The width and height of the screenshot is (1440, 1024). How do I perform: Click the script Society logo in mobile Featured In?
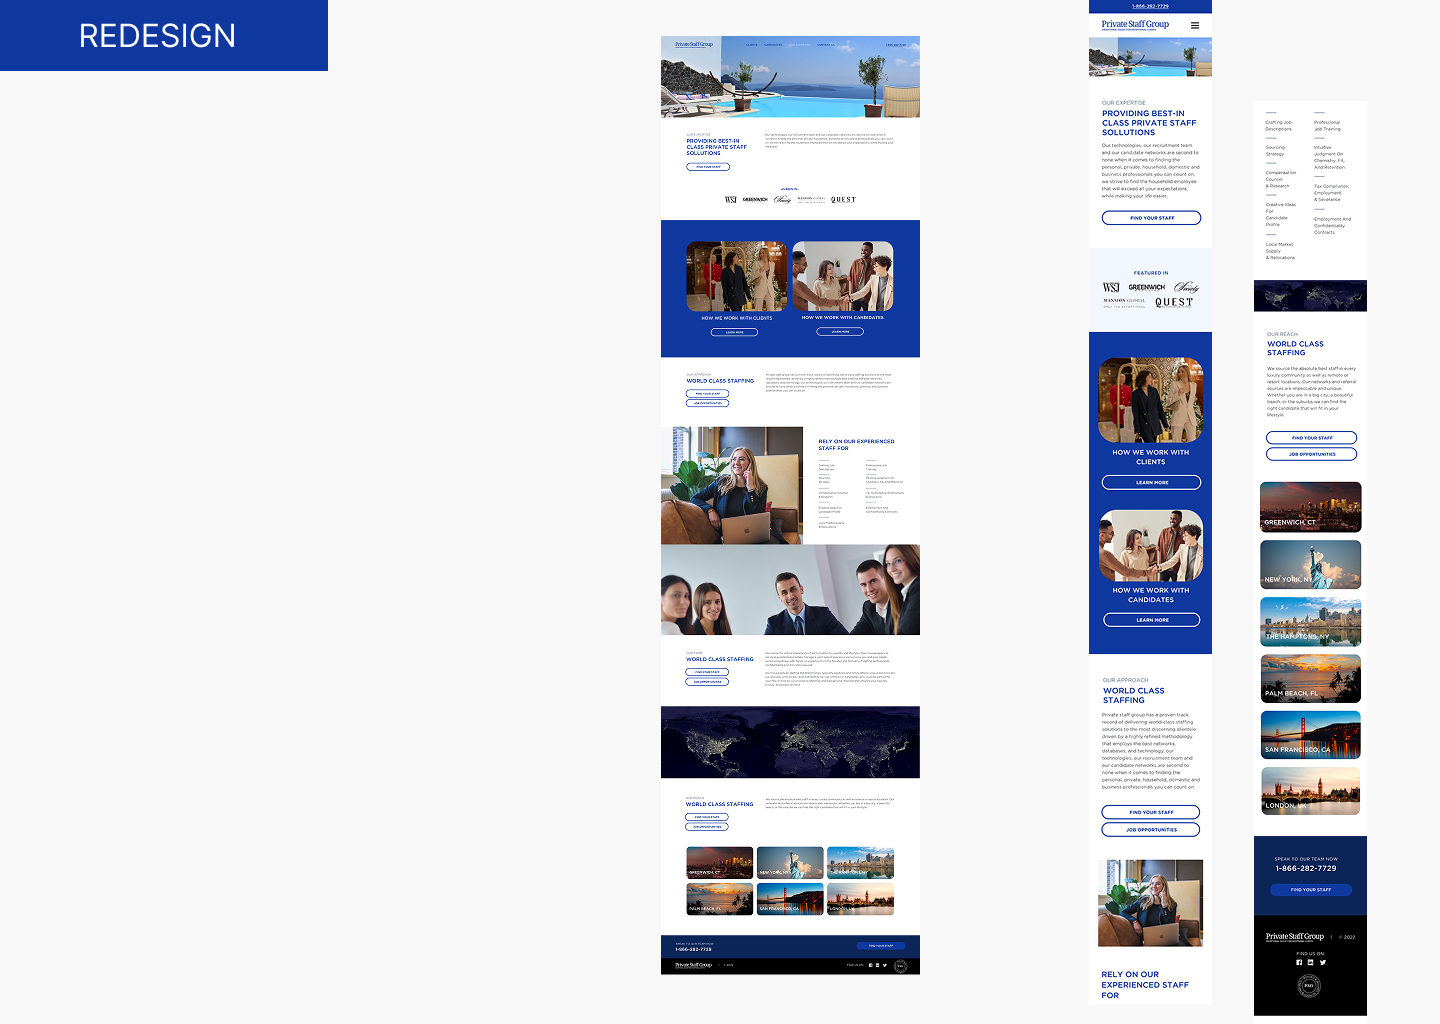[x=1186, y=287]
